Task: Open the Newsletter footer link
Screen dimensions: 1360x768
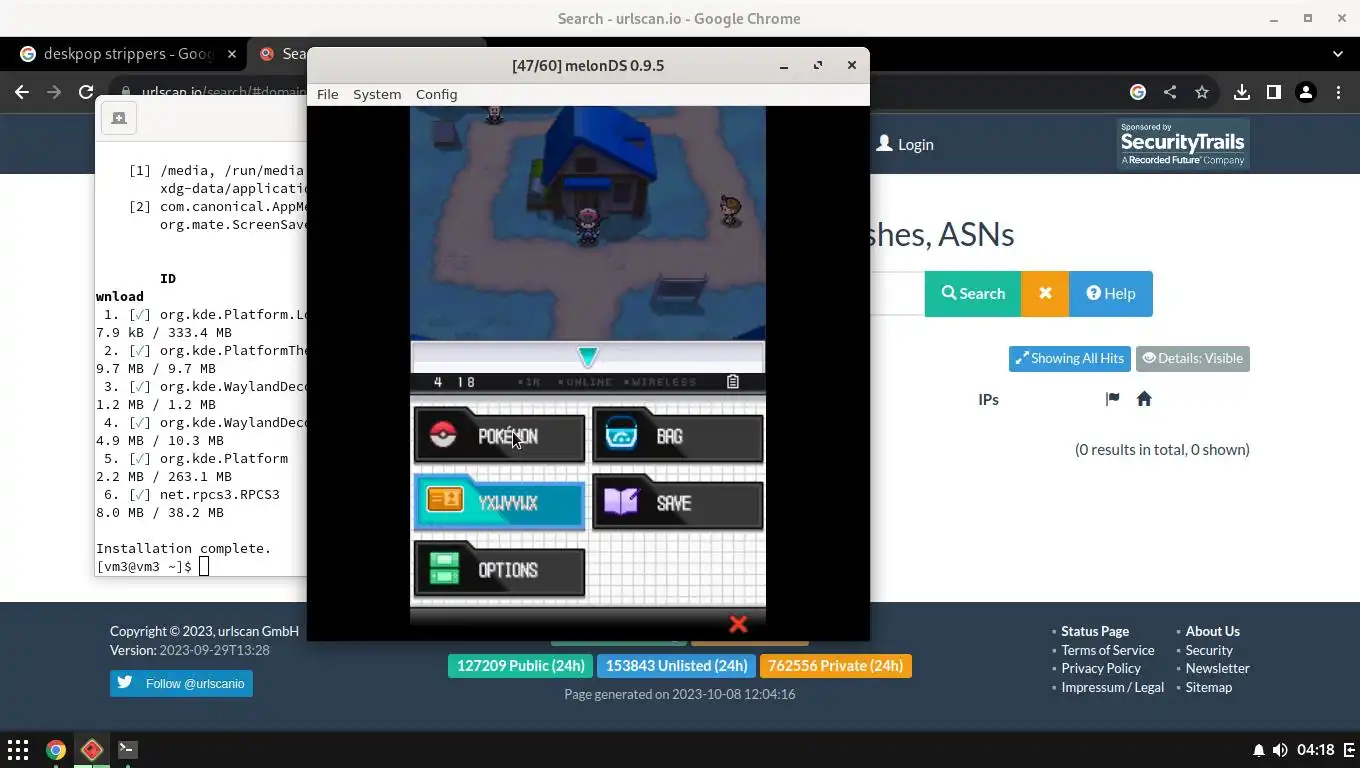Action: coord(1218,668)
